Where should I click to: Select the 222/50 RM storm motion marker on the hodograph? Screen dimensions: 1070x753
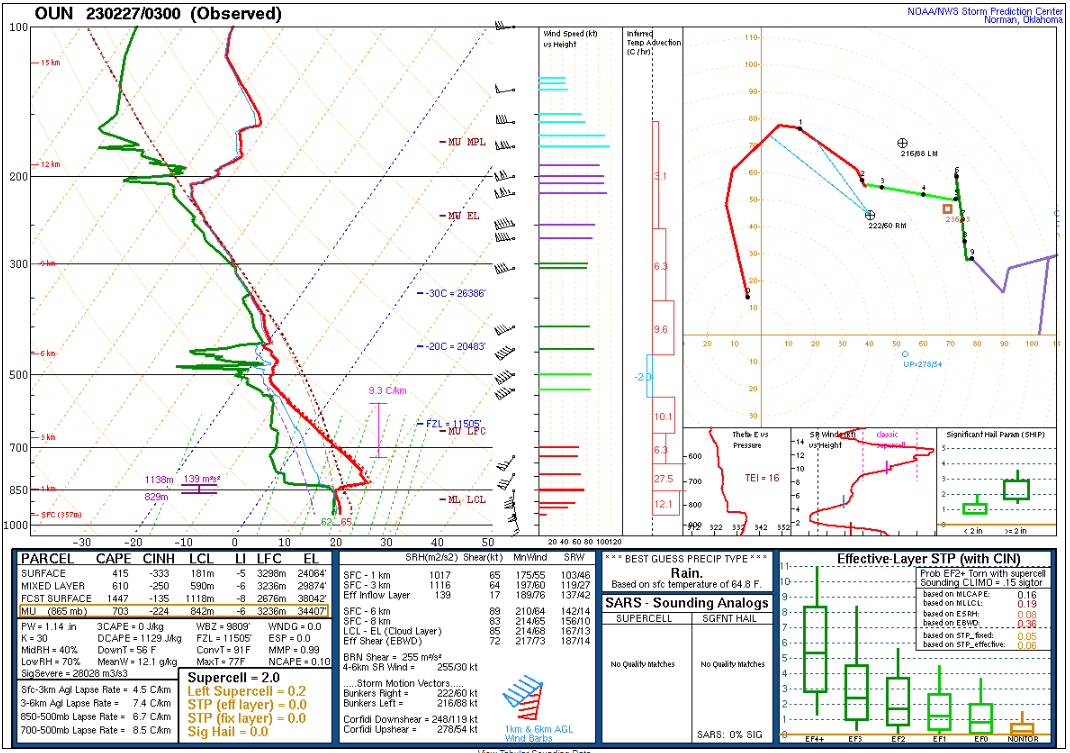point(869,213)
